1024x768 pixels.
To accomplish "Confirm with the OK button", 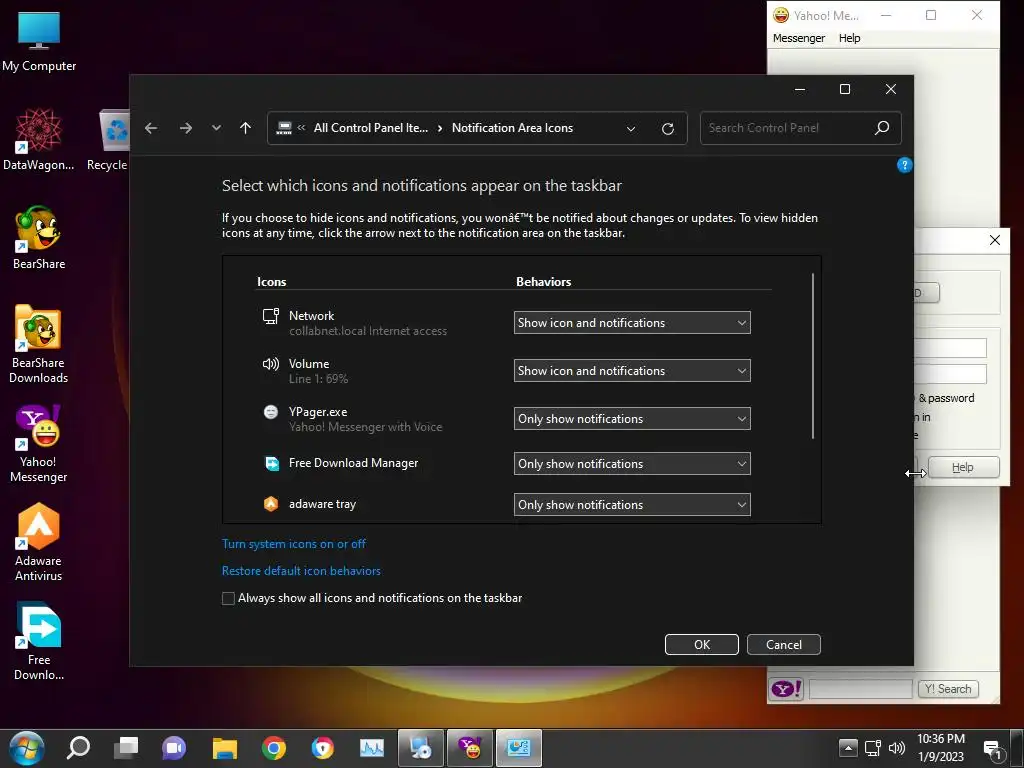I will tap(701, 645).
